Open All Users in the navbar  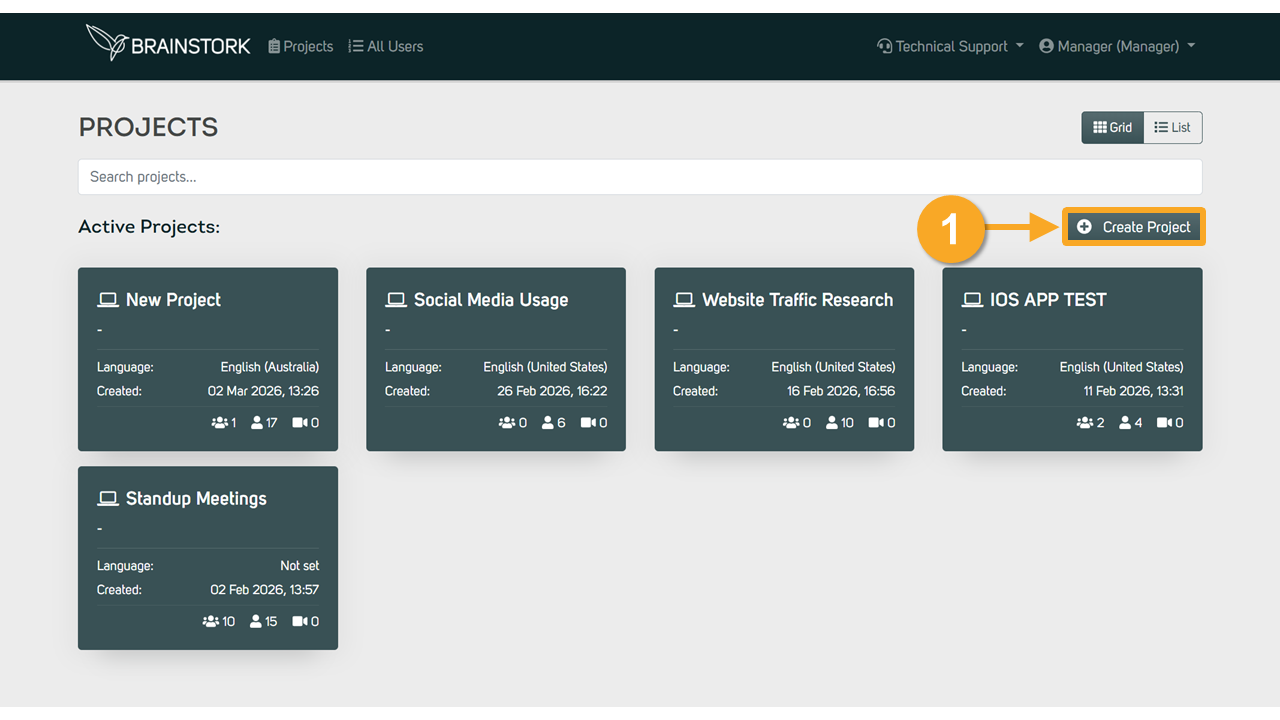click(386, 46)
